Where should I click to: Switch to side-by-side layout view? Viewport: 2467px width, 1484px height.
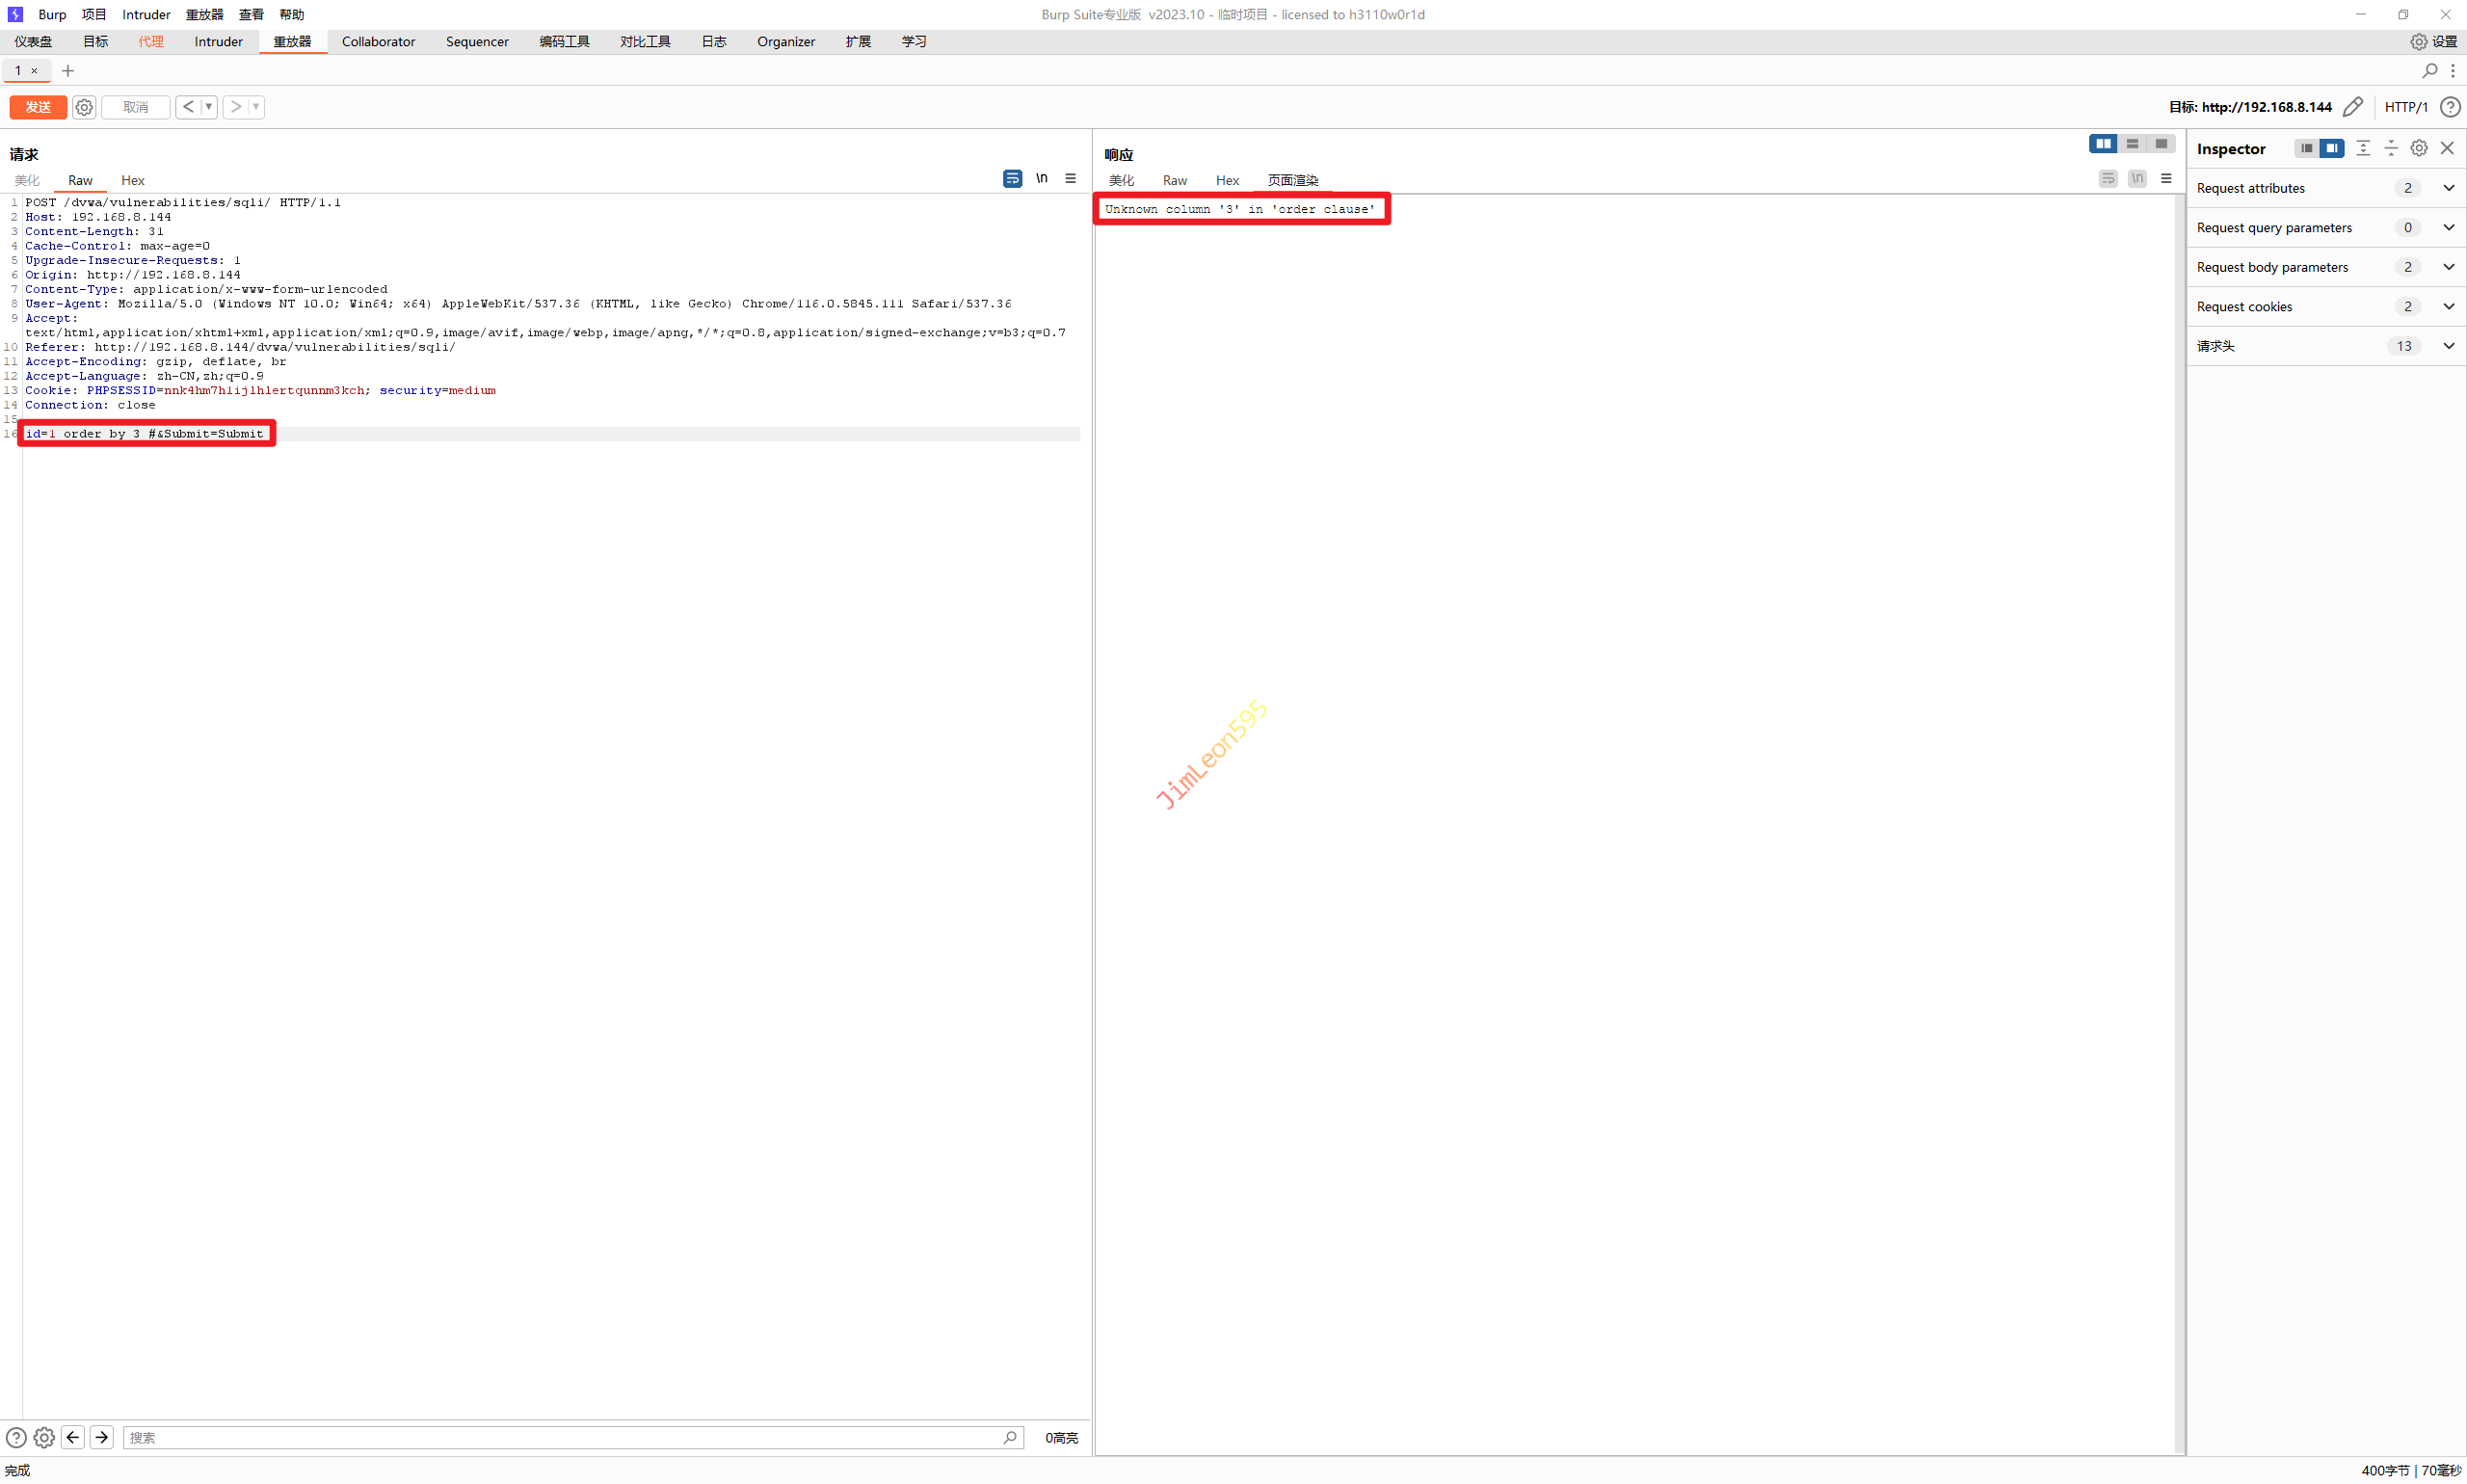[x=2103, y=144]
